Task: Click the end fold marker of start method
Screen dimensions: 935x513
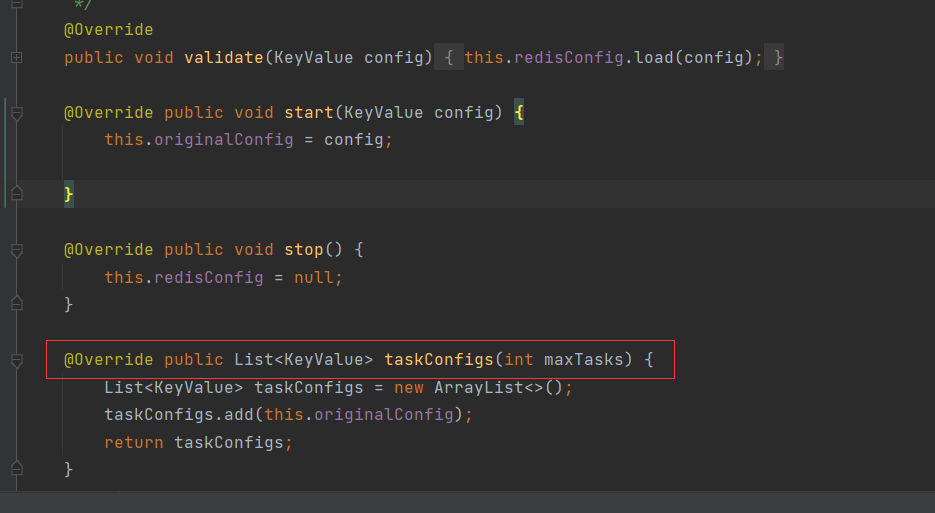Action: [x=17, y=193]
